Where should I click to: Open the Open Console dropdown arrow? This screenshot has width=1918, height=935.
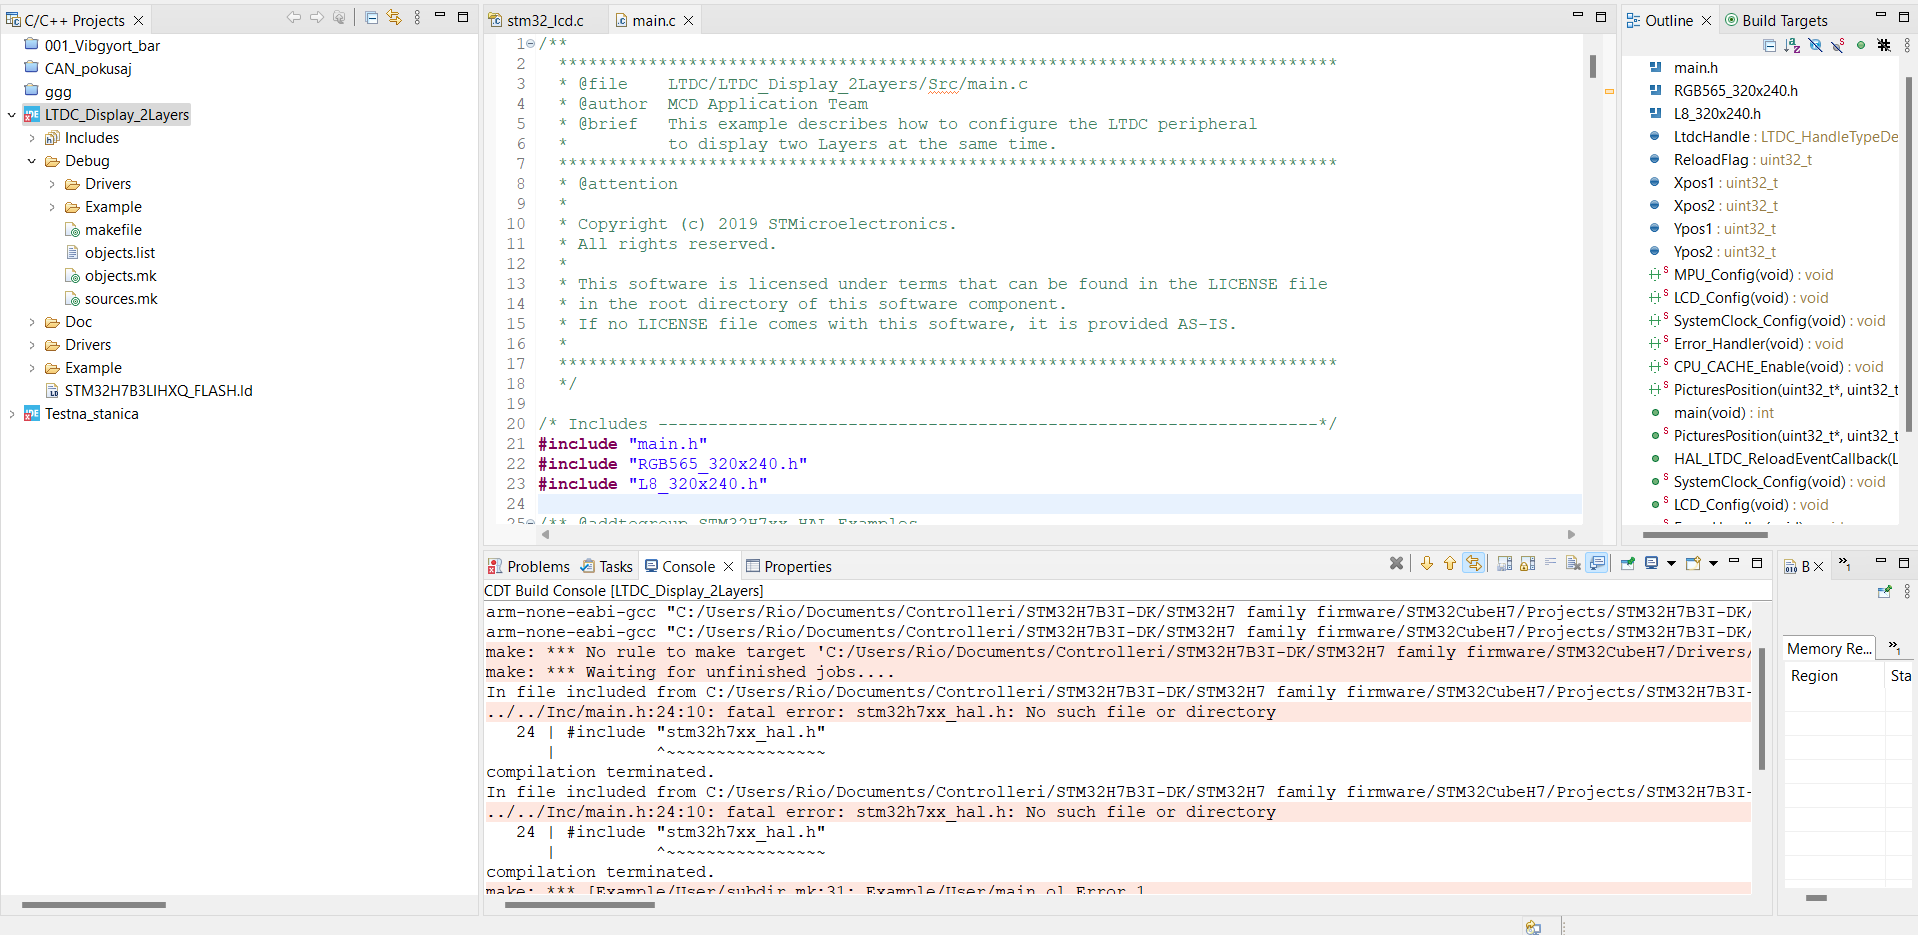pos(1712,563)
